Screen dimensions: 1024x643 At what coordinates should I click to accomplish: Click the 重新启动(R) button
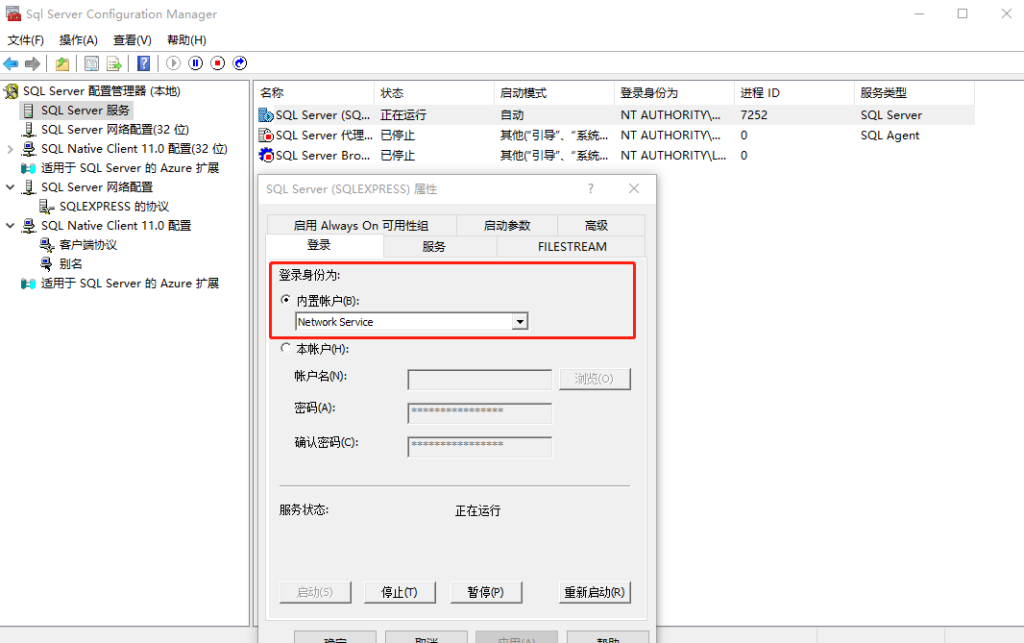pos(594,592)
